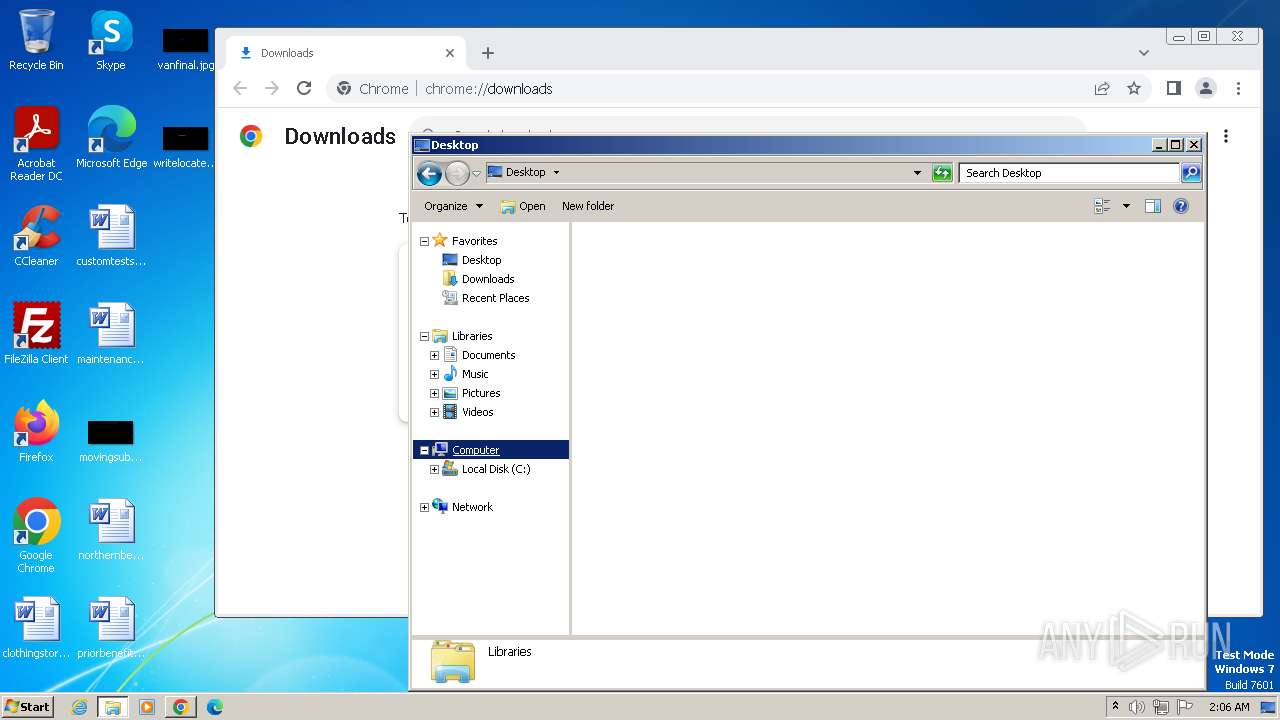
Task: Toggle the Explorer preview pane button
Action: (x=1153, y=206)
